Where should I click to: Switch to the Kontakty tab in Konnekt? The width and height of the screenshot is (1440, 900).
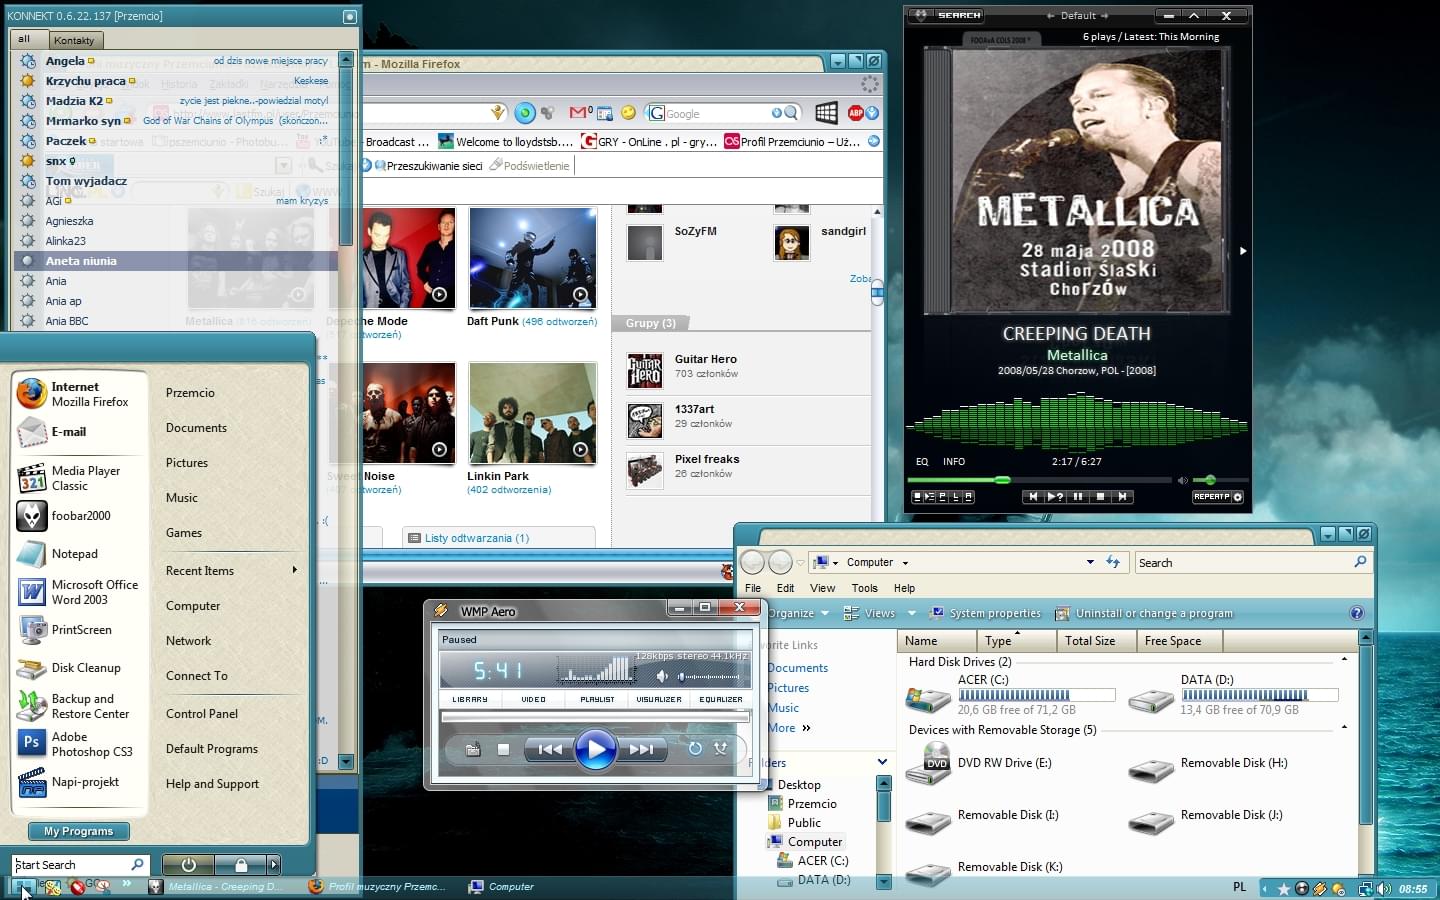click(74, 40)
